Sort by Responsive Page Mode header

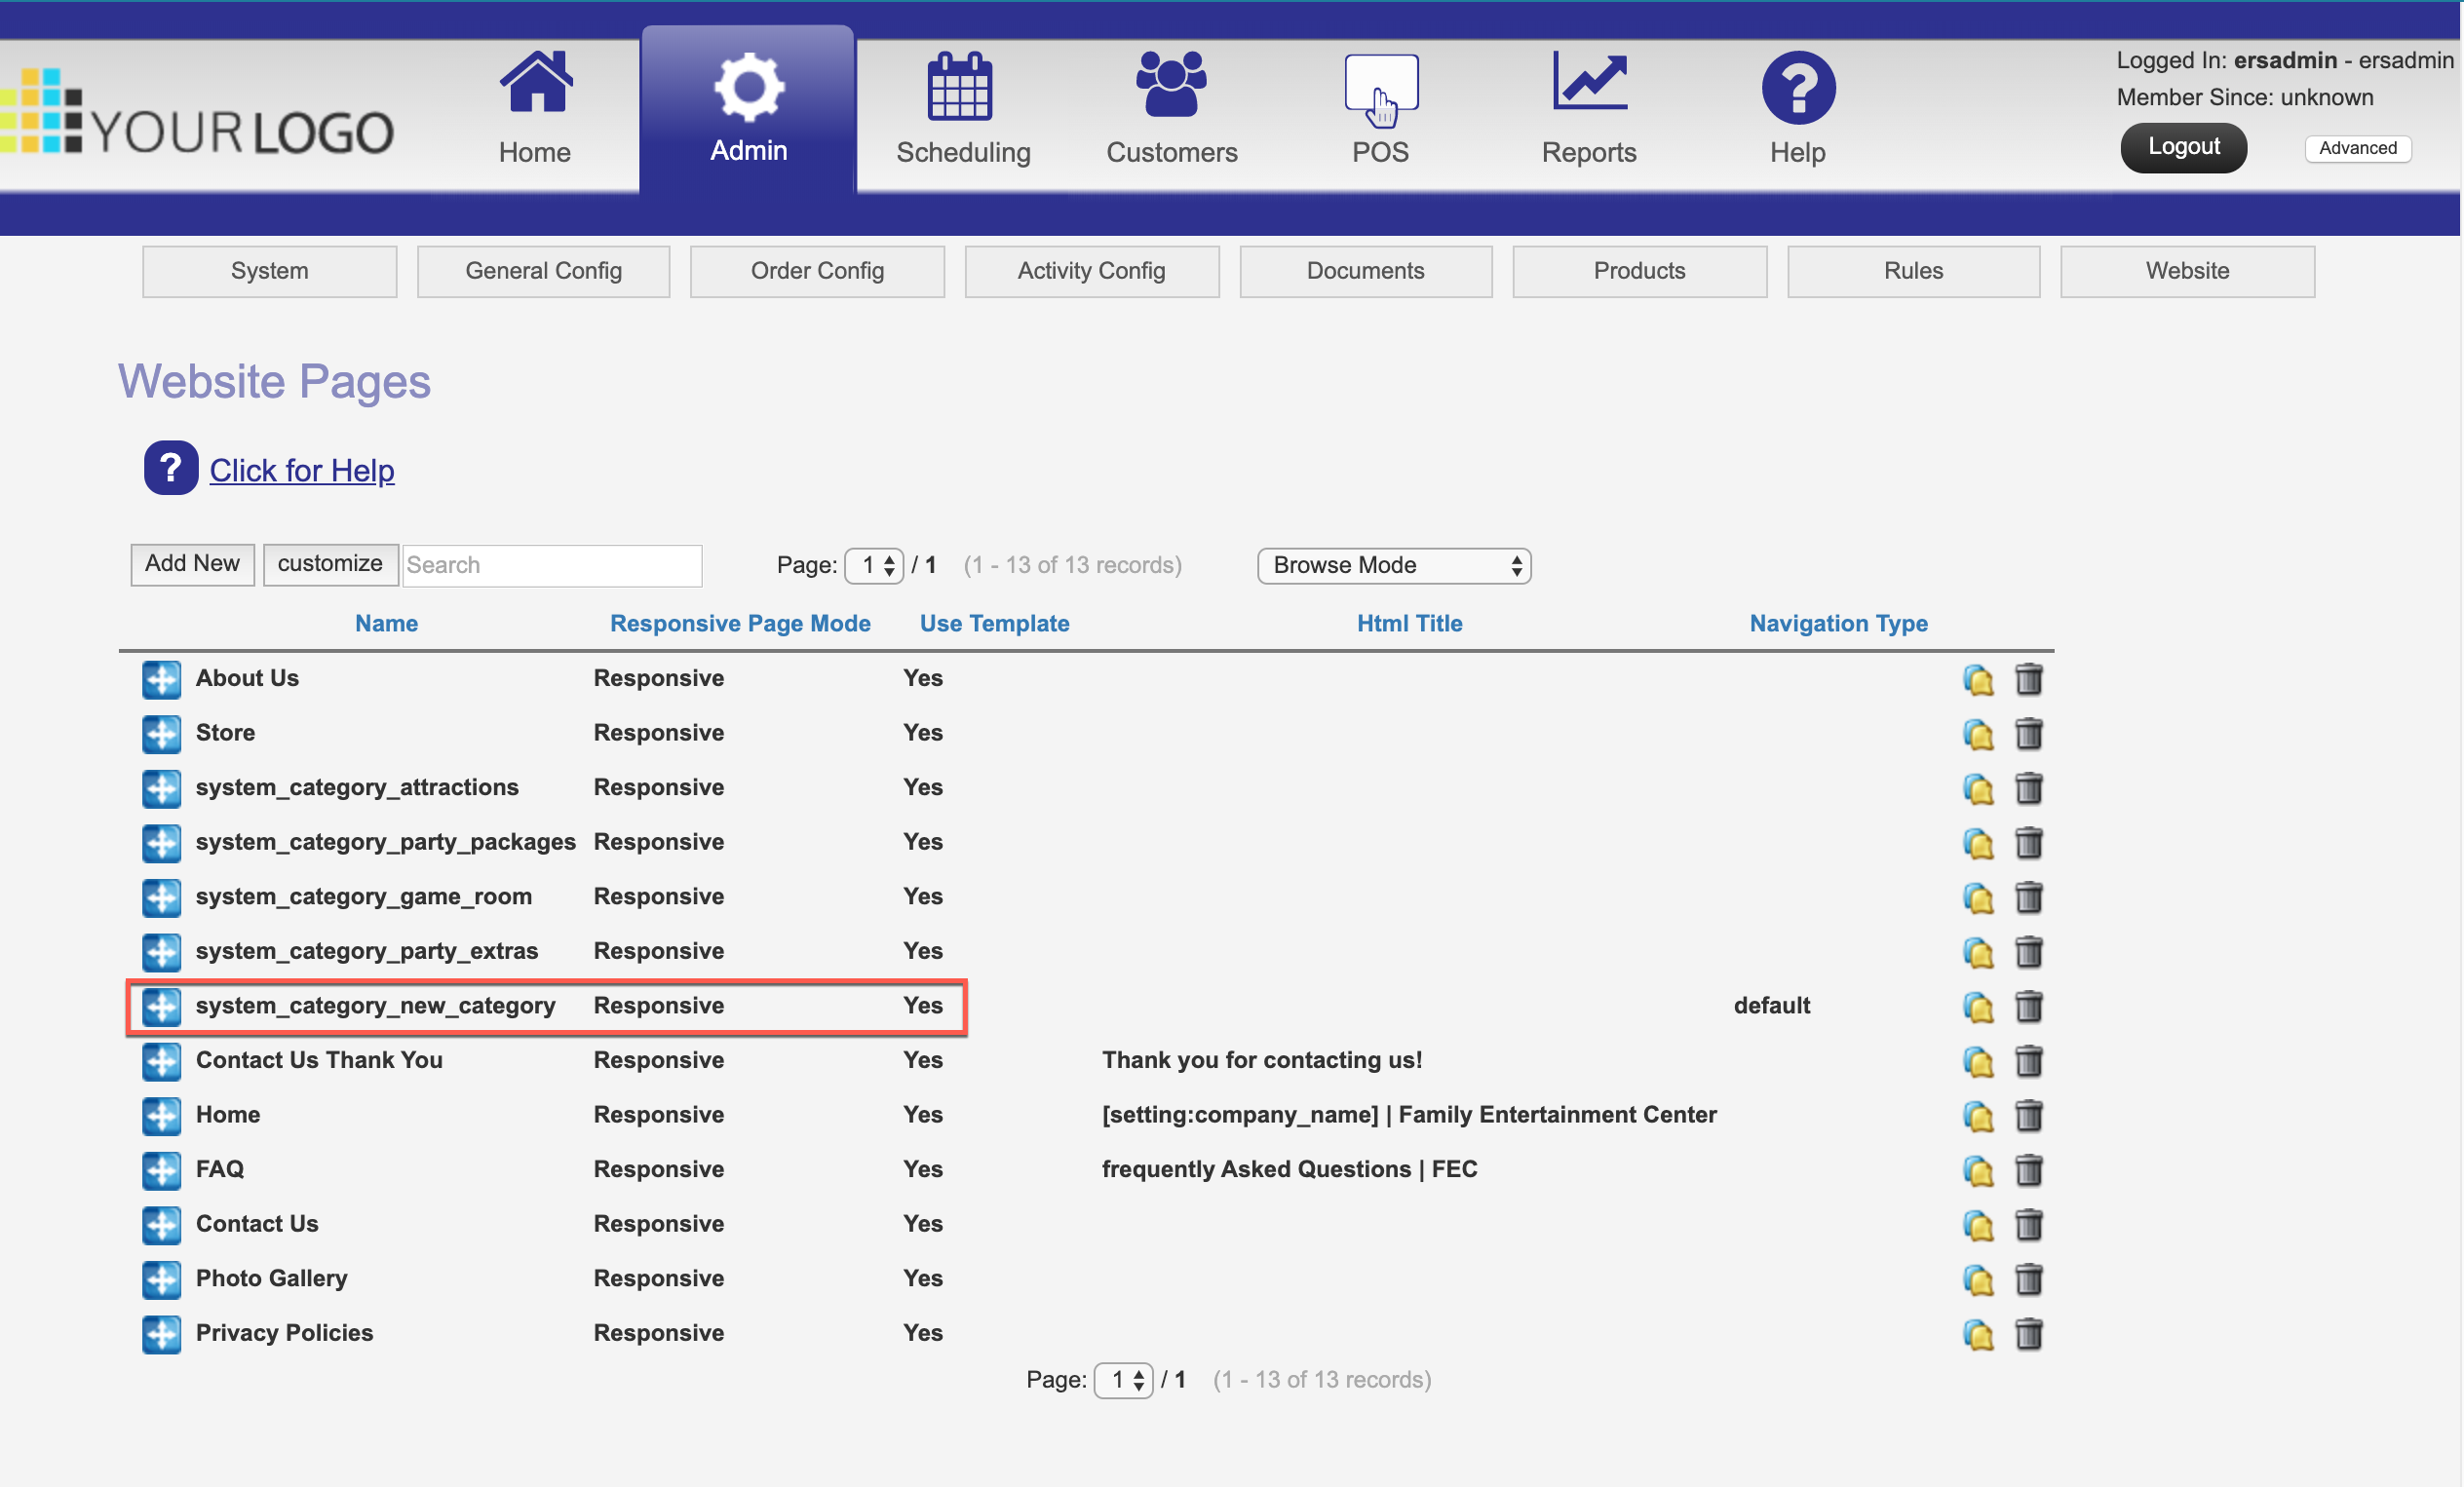(x=740, y=623)
